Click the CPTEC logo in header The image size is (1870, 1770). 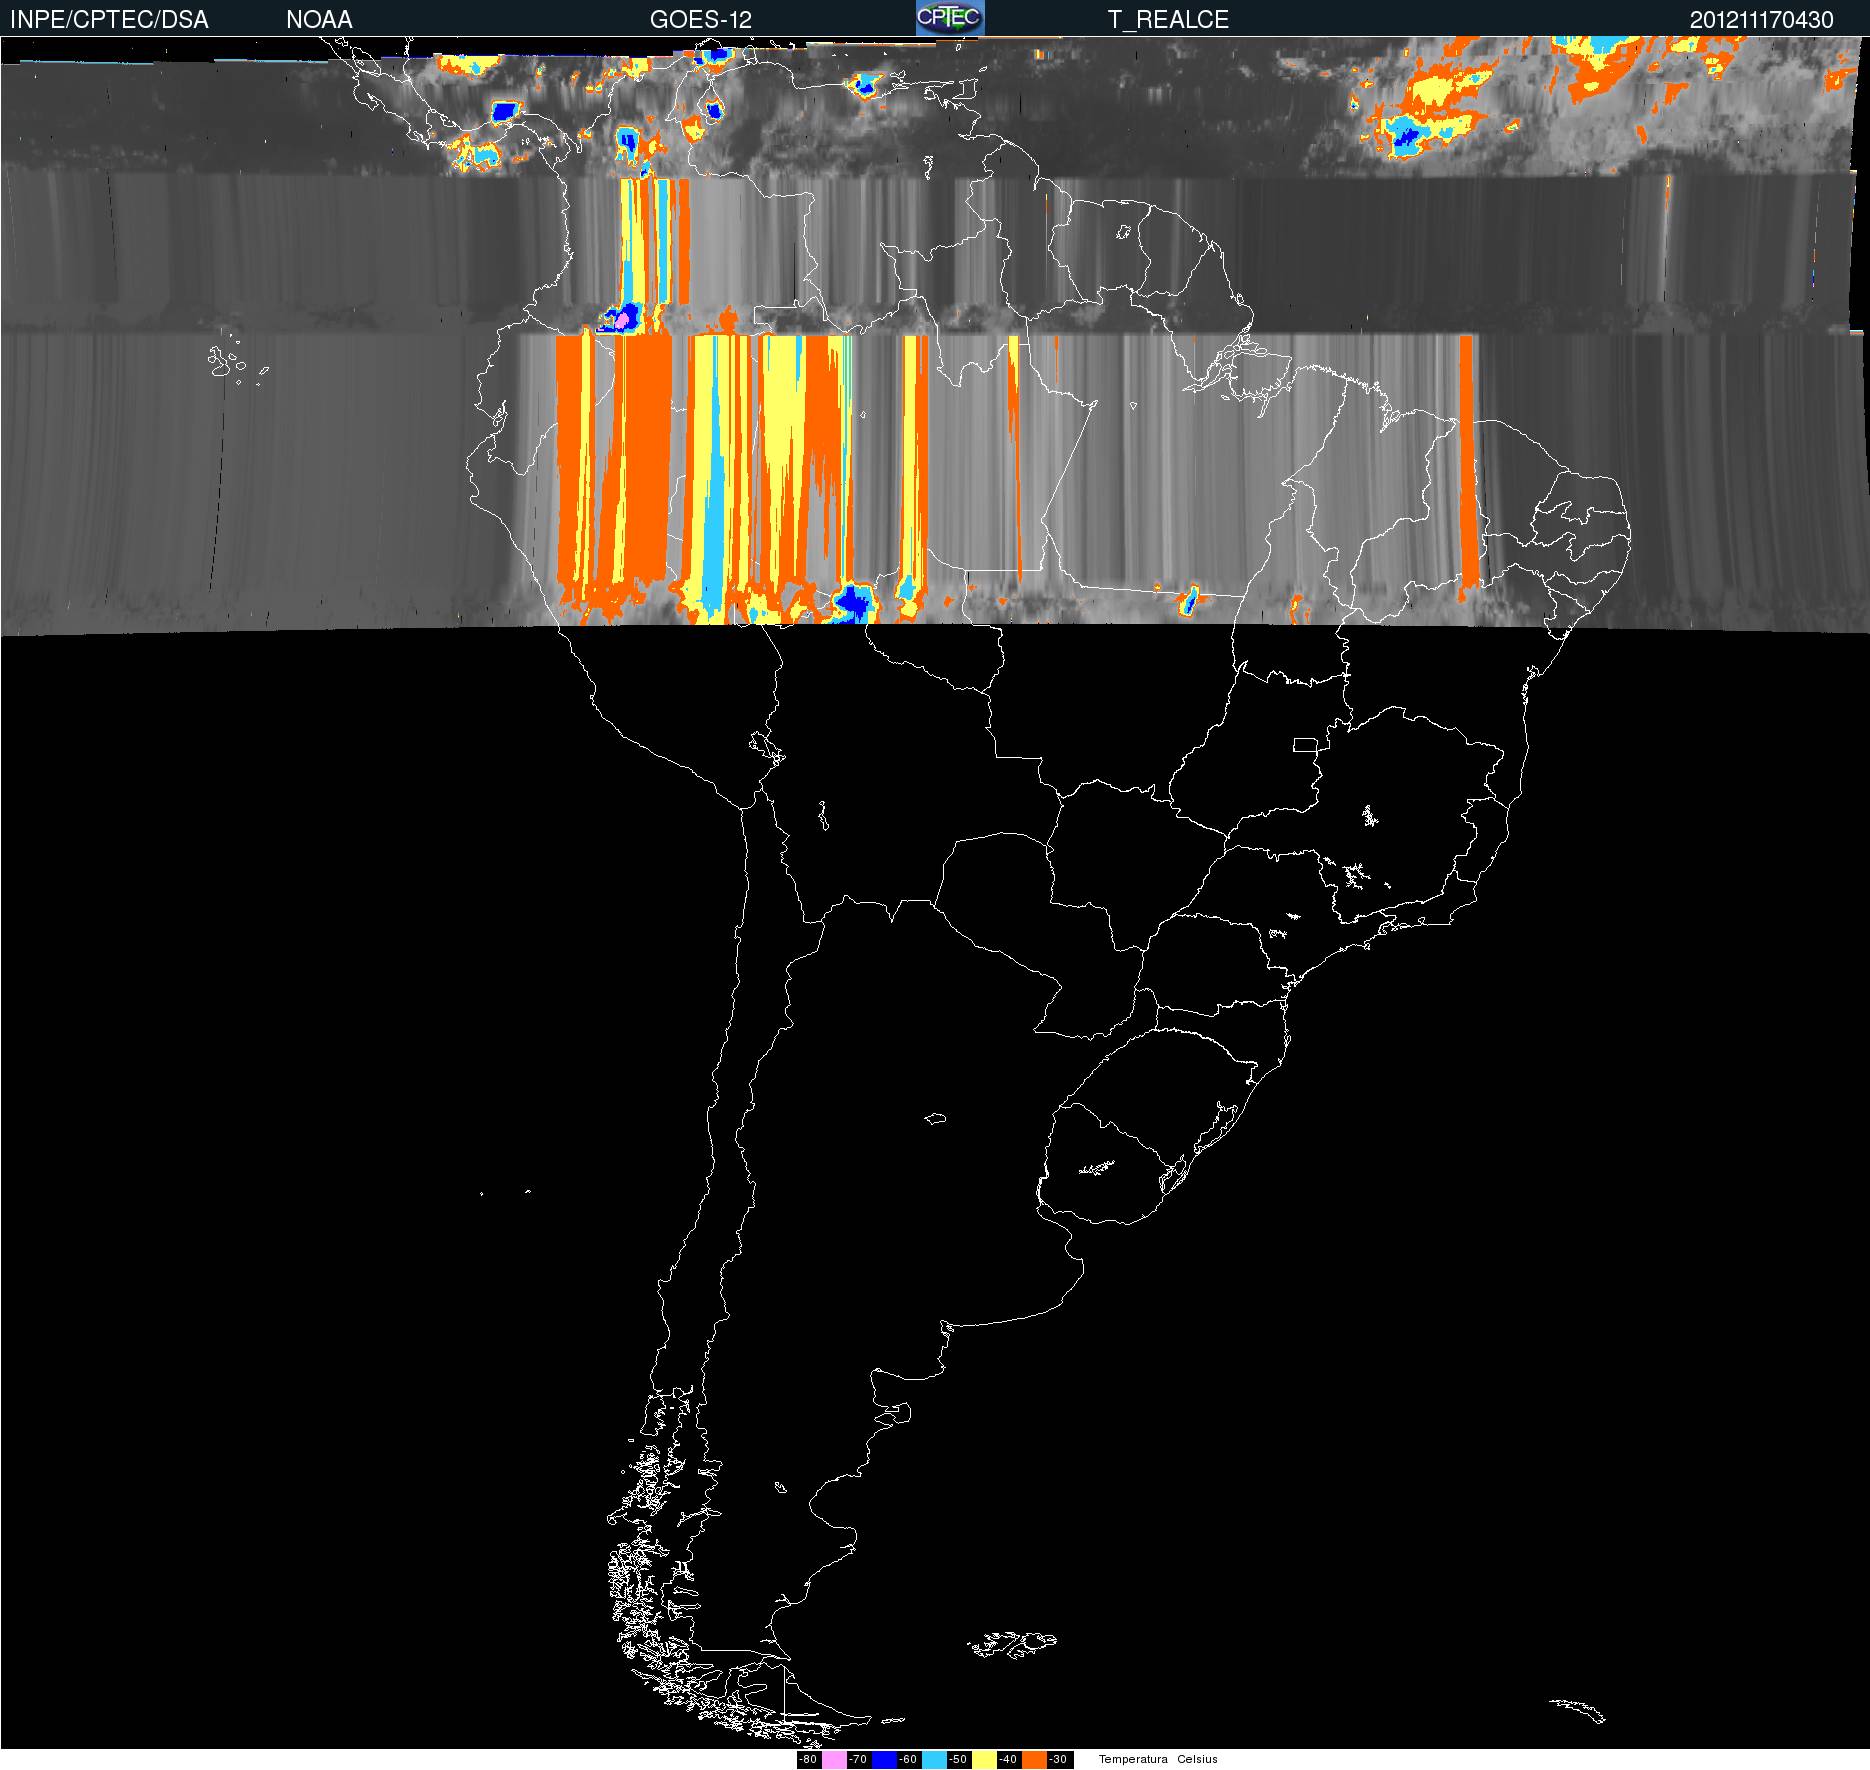[950, 18]
